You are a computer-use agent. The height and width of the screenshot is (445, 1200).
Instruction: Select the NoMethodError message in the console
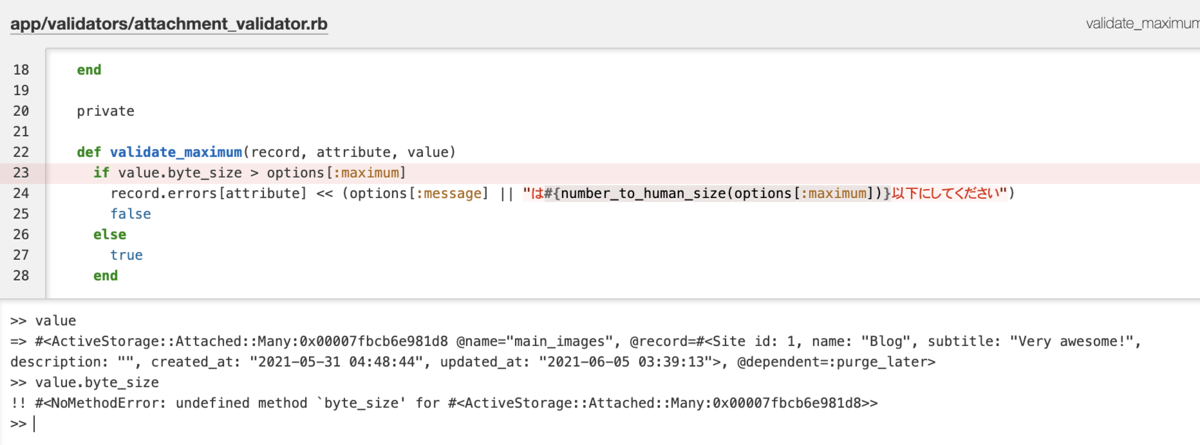[x=446, y=402]
